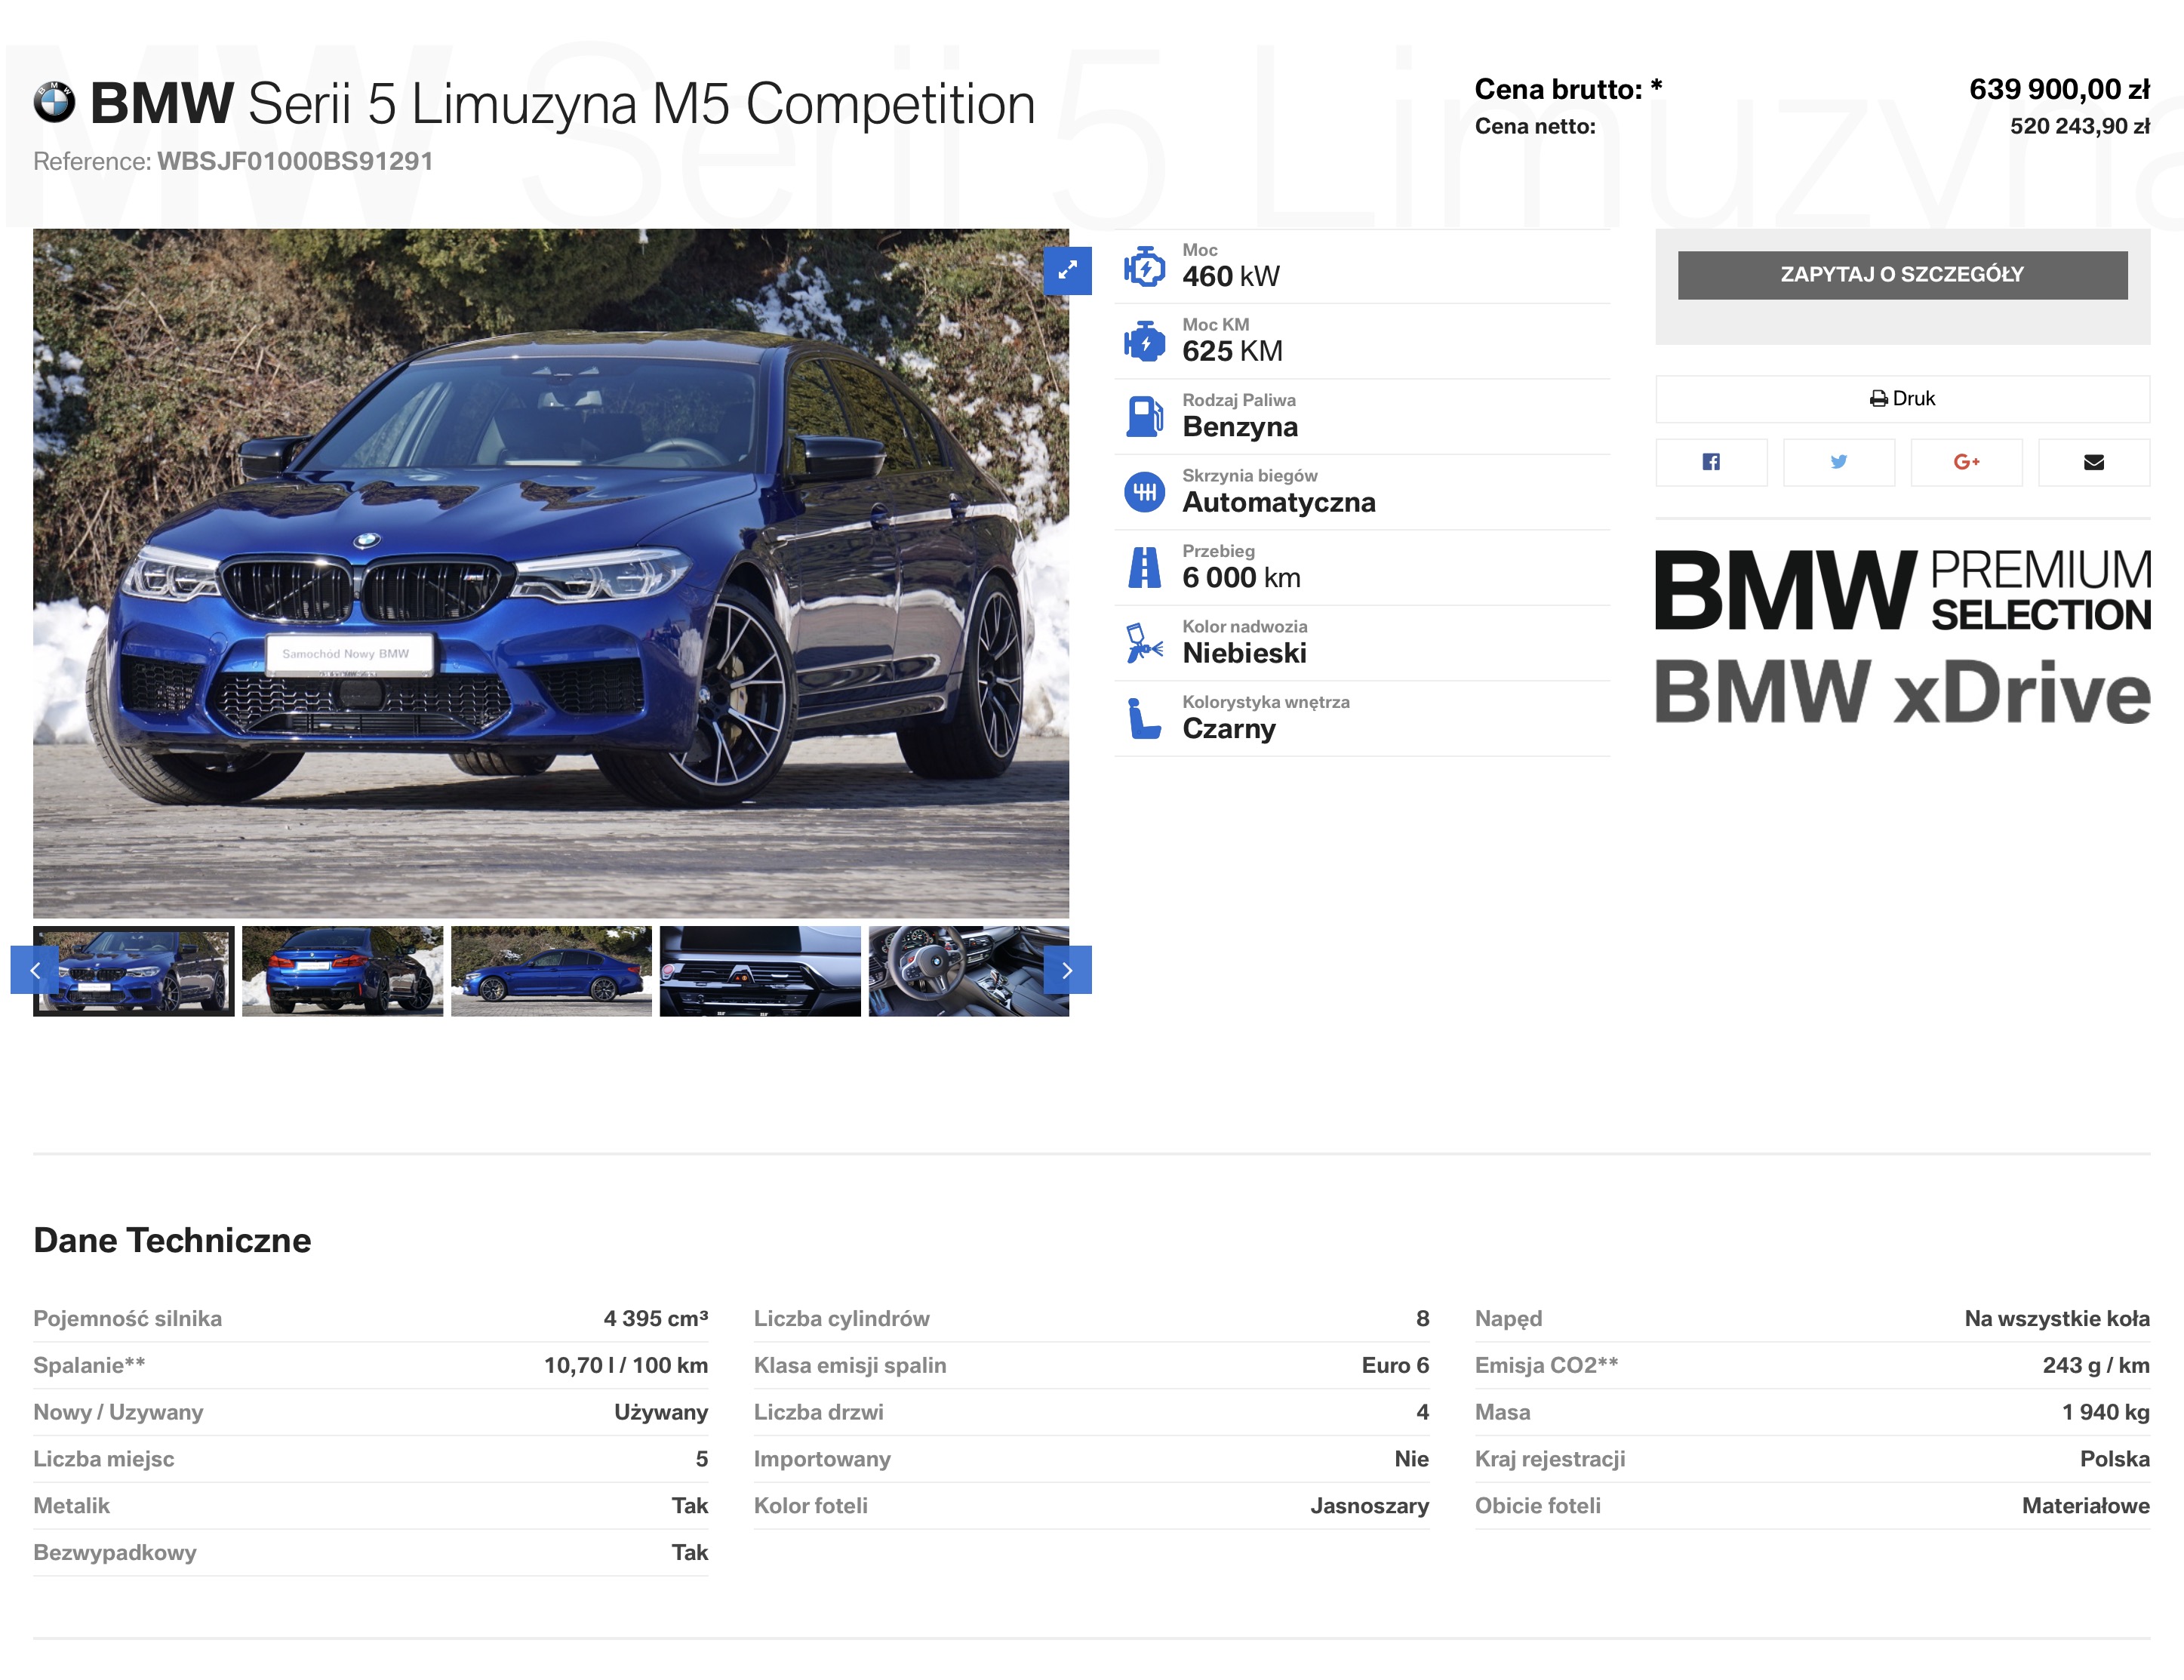Click the Polska registration country value
Viewport: 2184px width, 1680px height.
pos(2114,1459)
